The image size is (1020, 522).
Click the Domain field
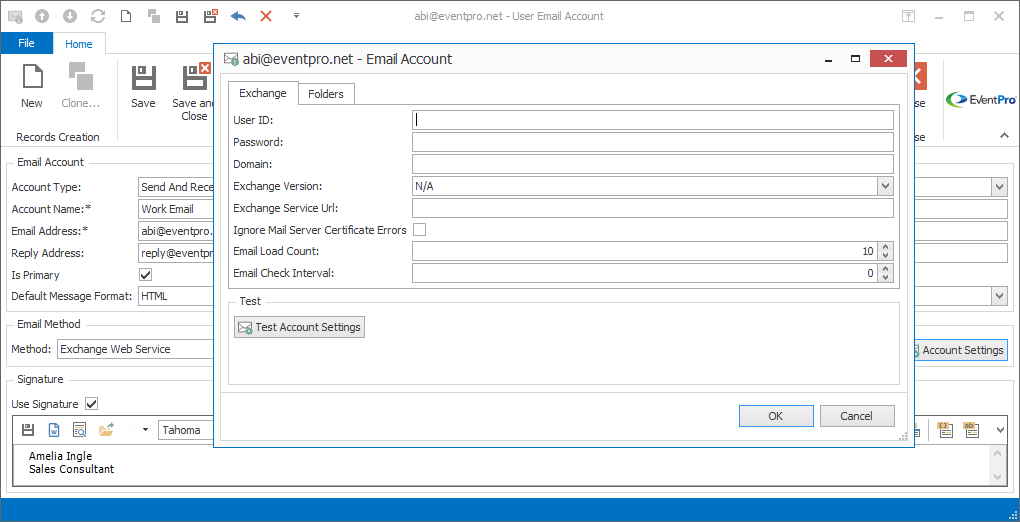click(x=652, y=164)
